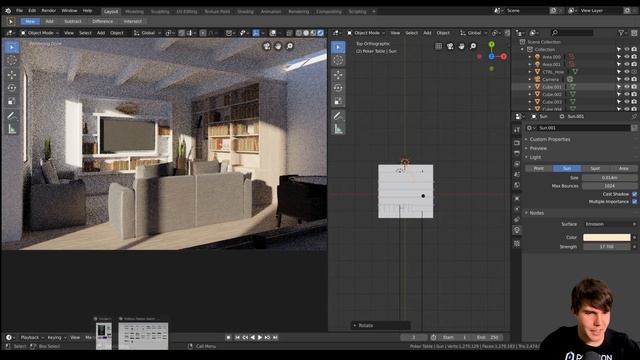Viewport: 640px width, 360px height.
Task: Collapse the Nodes panel
Action: coord(536,213)
